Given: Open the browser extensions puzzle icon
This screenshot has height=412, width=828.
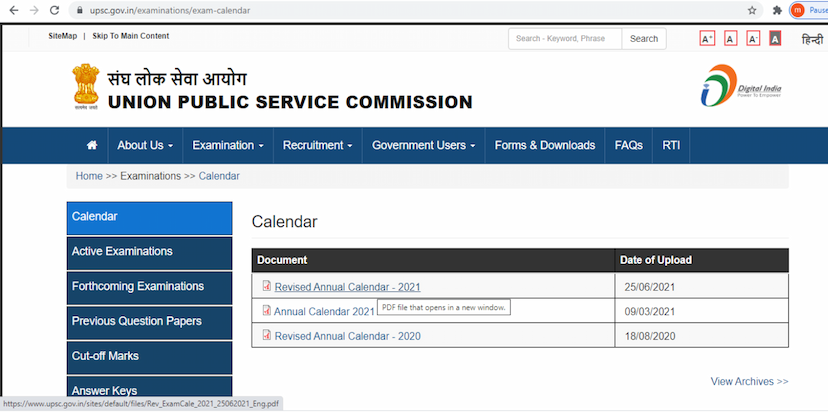Looking at the screenshot, I should 777,11.
